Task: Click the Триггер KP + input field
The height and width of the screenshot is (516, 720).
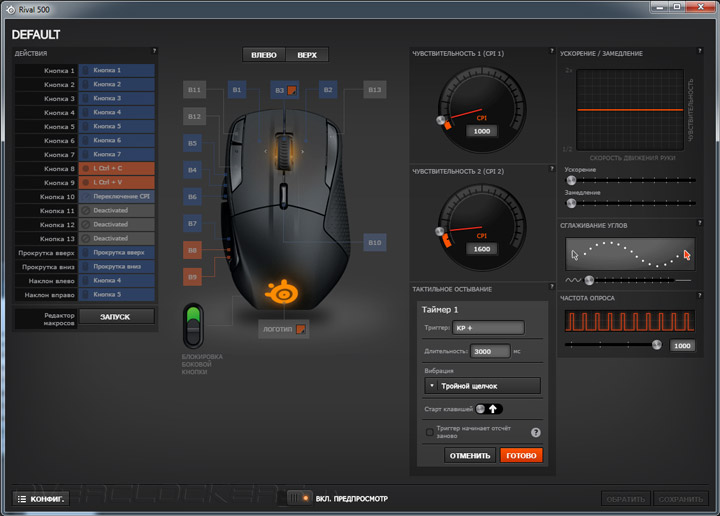Action: click(x=488, y=328)
